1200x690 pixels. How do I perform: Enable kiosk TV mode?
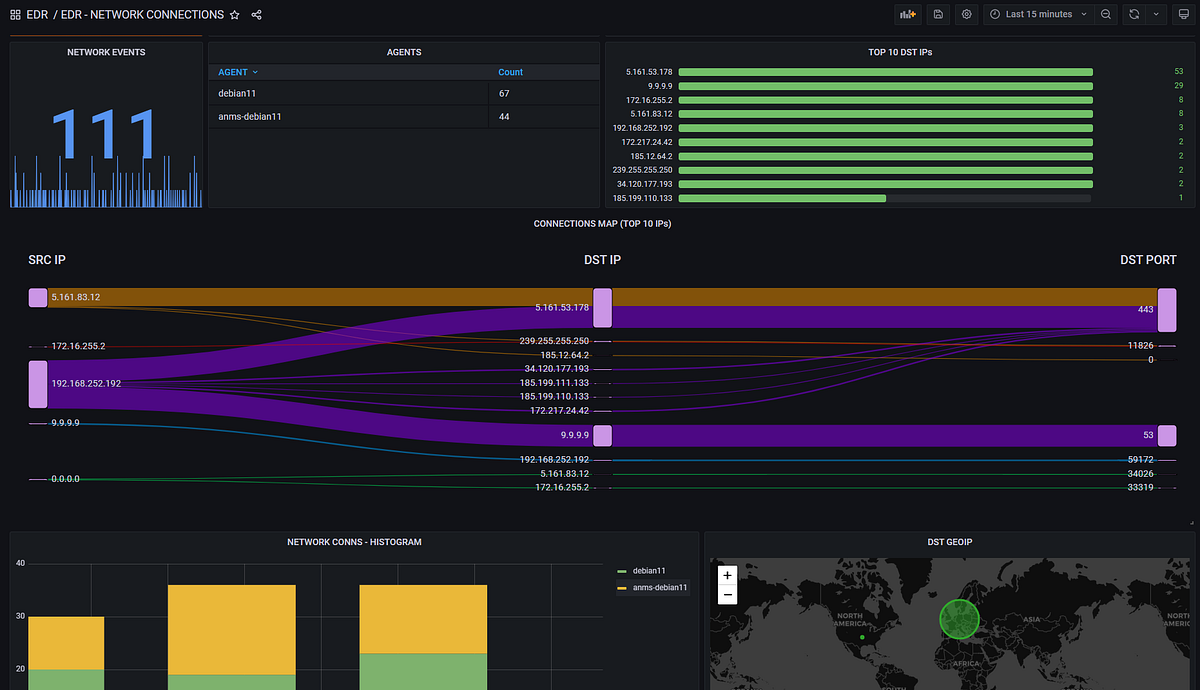point(1184,14)
